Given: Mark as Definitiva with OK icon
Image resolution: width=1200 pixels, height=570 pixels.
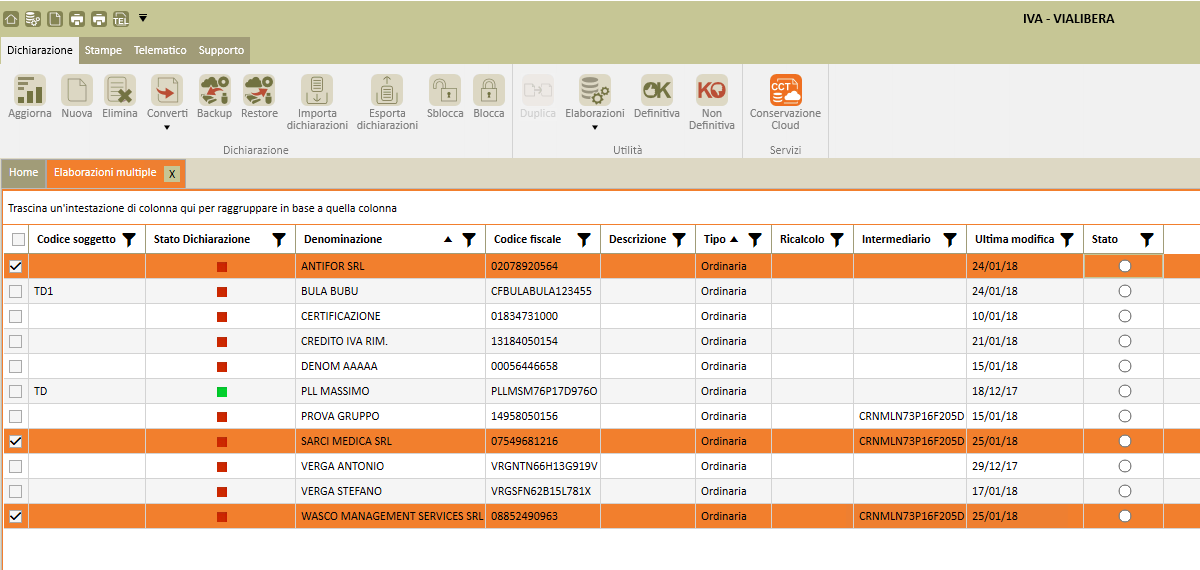Looking at the screenshot, I should (657, 90).
